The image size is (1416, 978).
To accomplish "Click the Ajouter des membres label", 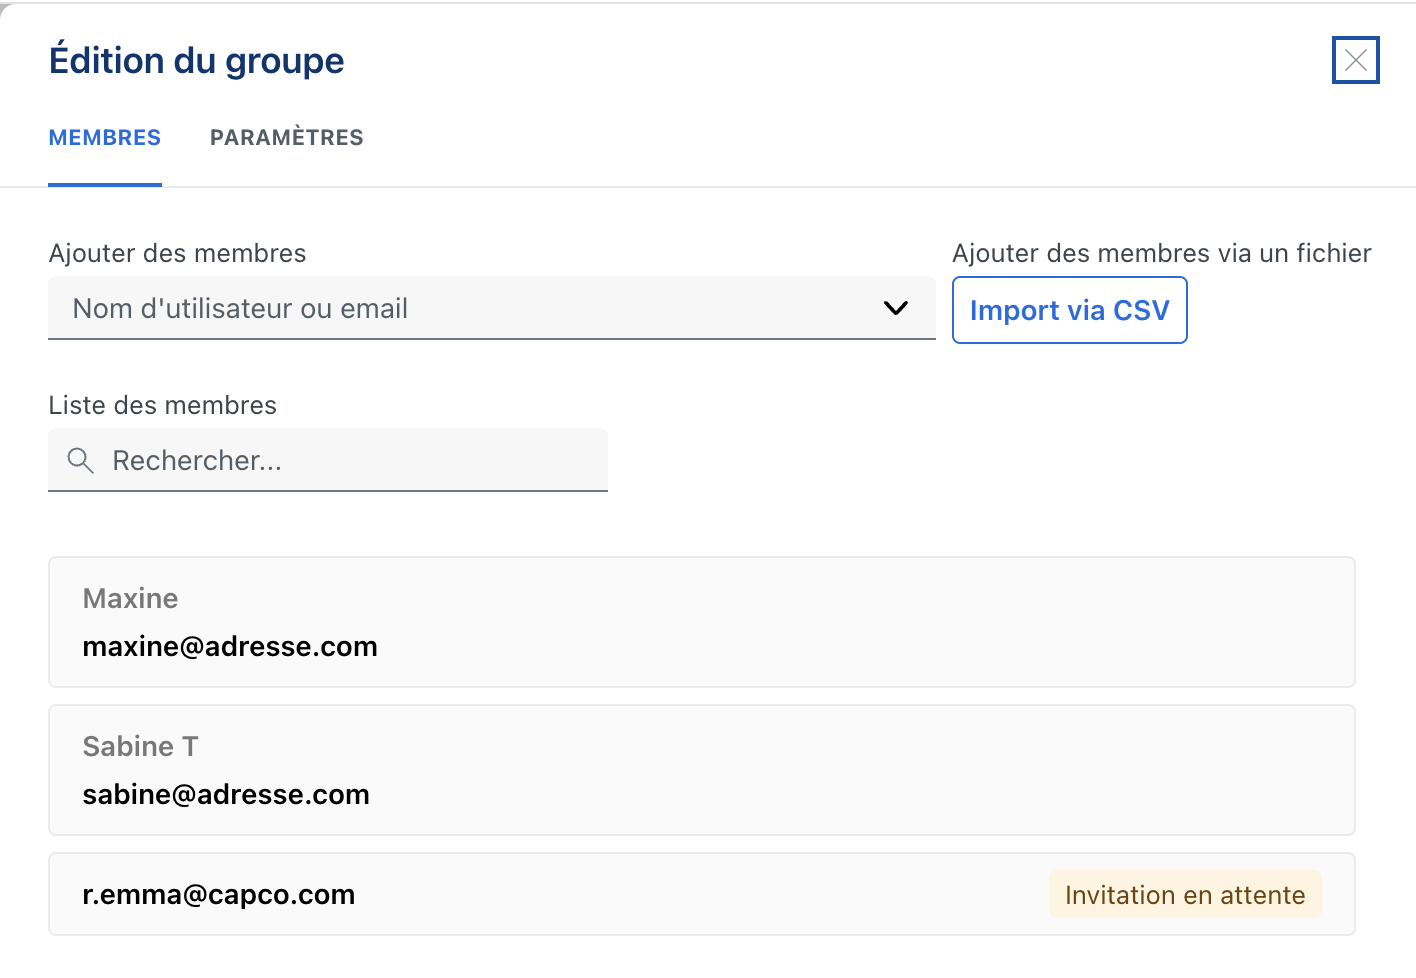I will (177, 253).
